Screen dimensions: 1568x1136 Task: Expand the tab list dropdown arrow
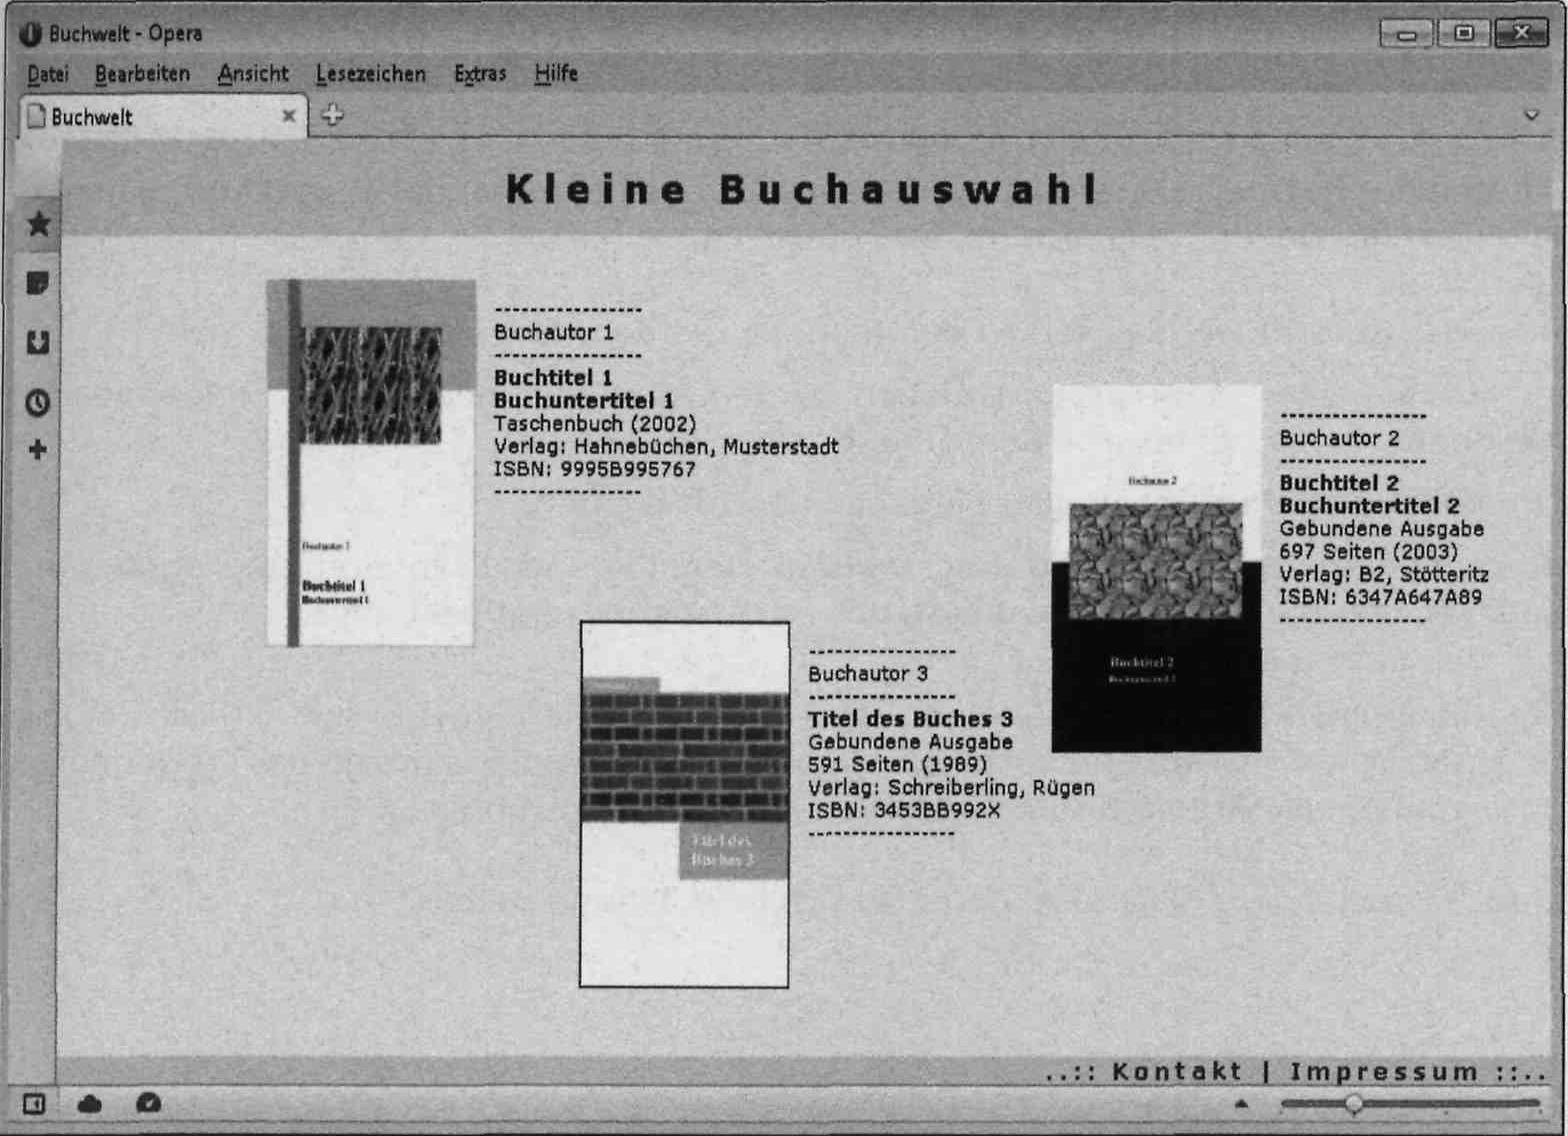pyautogui.click(x=1531, y=116)
